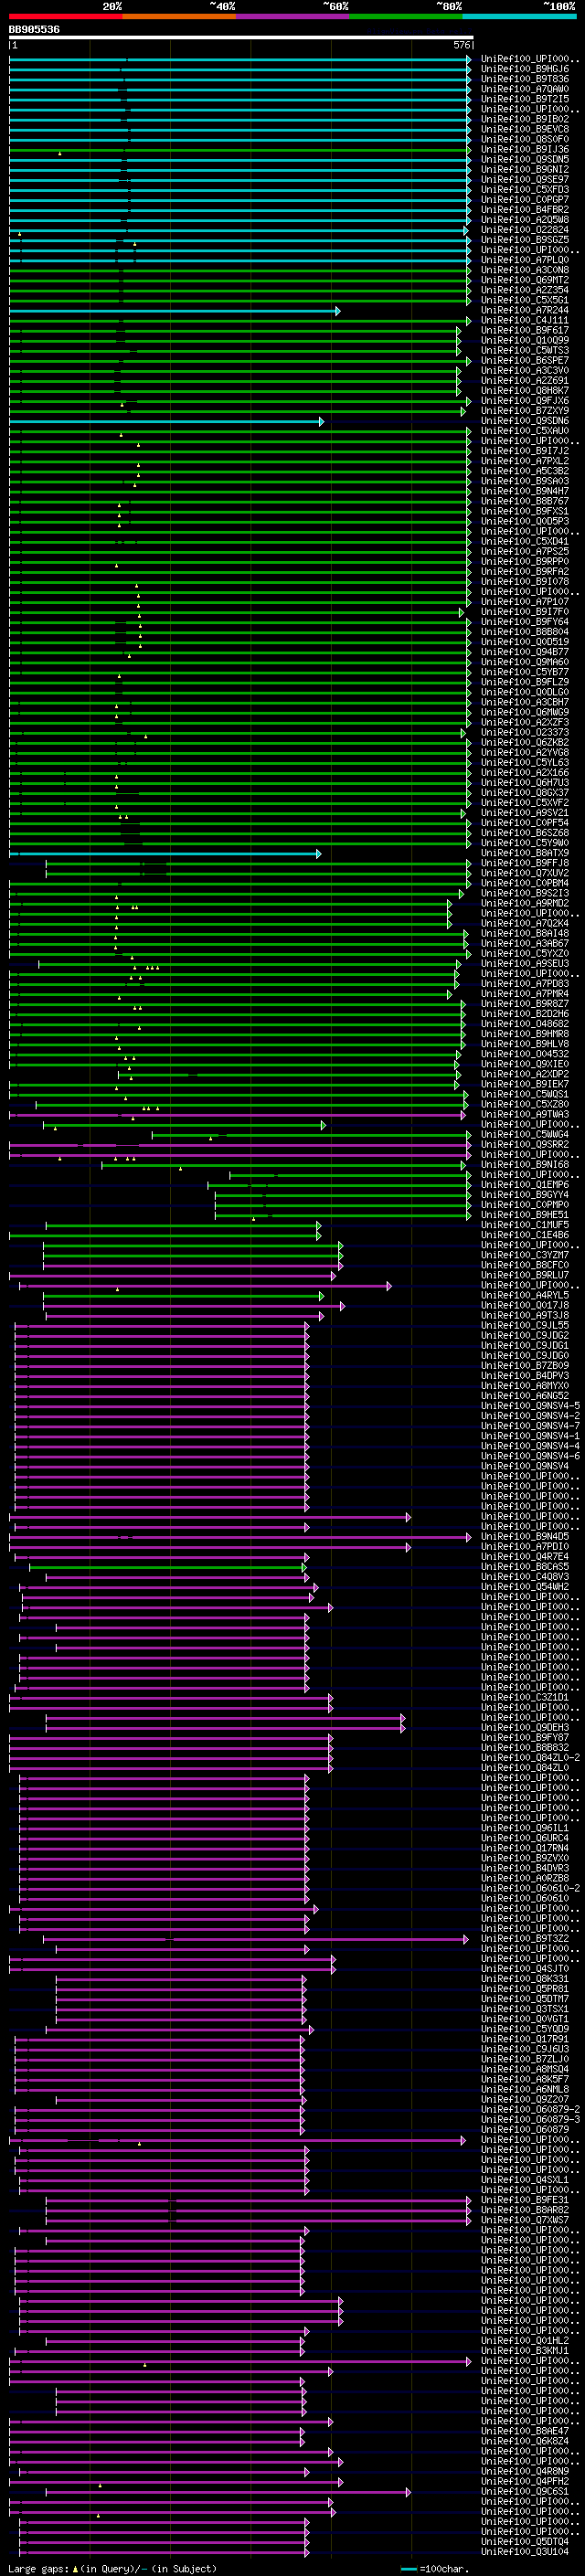This screenshot has width=585, height=2576.
Task: Click the green ~80% identity legend segment
Action: [406, 16]
